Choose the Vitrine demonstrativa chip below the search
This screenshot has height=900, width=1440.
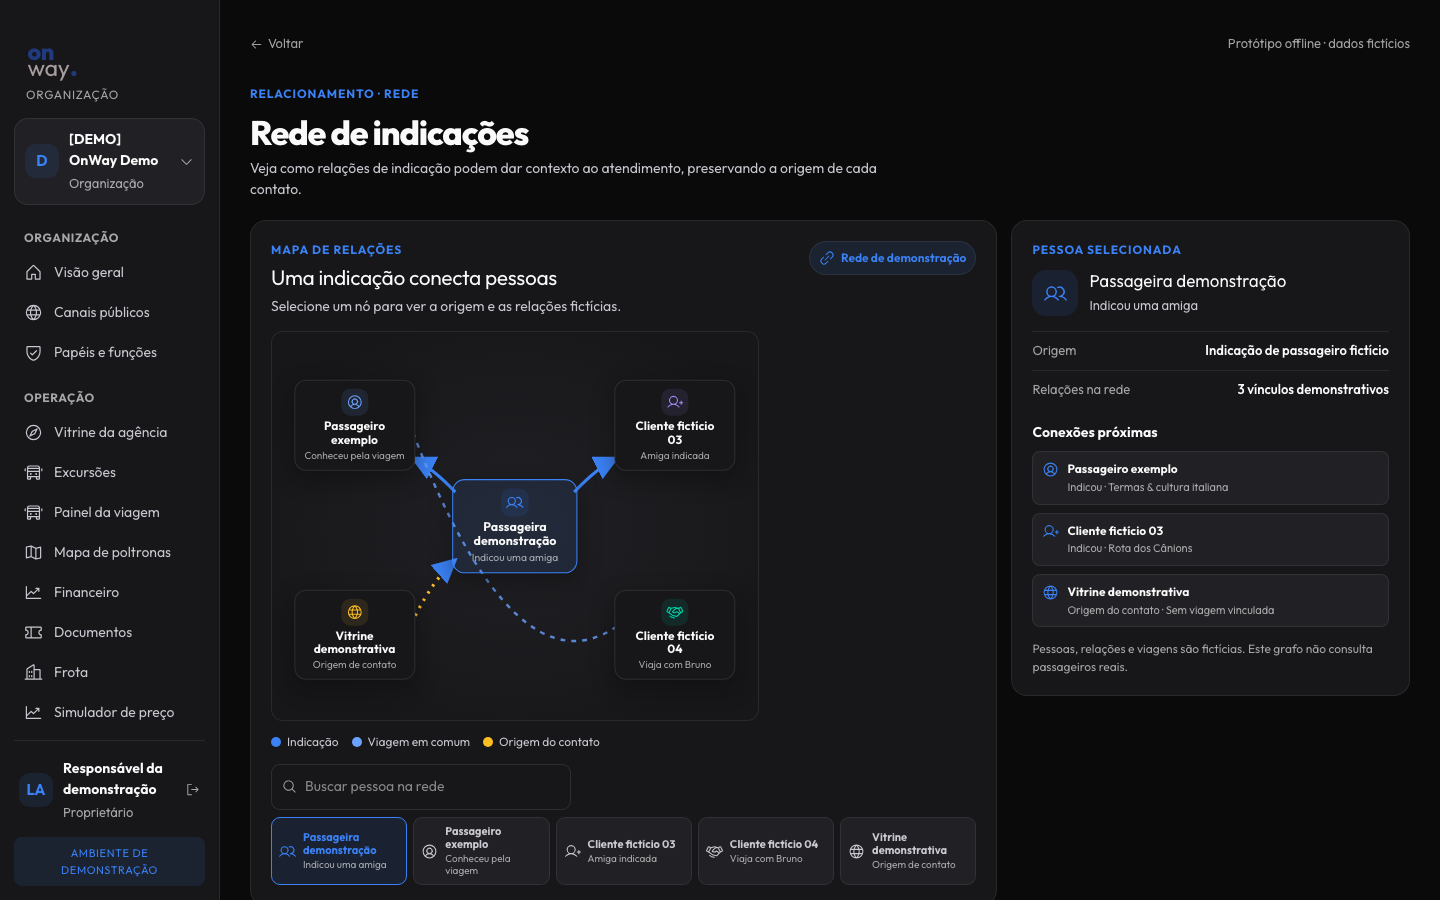click(x=908, y=851)
